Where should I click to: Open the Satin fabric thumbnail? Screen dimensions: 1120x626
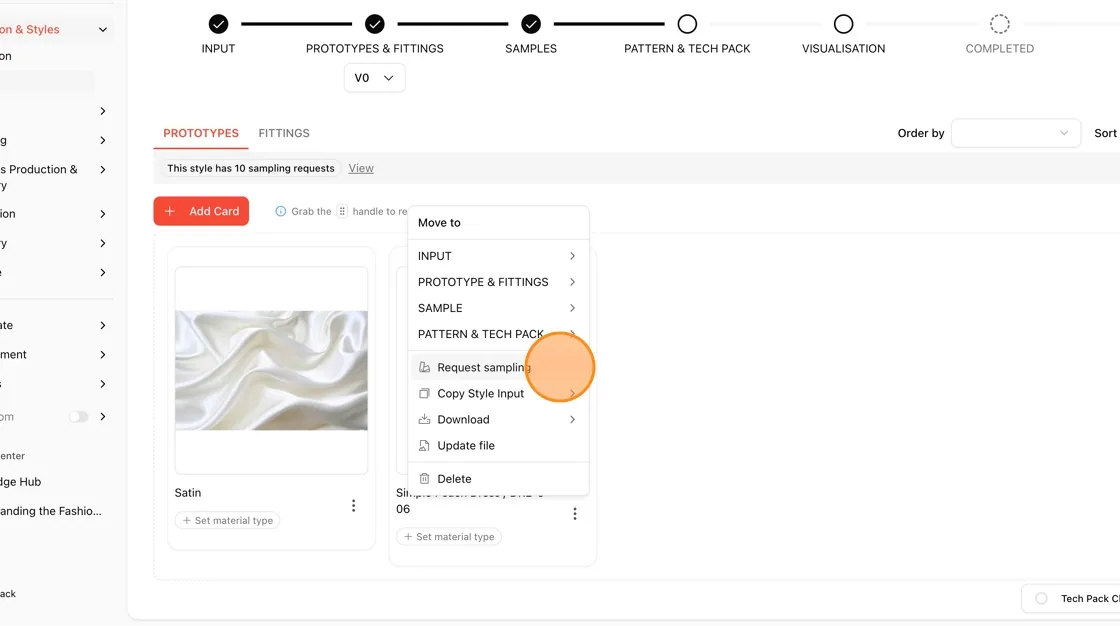[x=271, y=370]
